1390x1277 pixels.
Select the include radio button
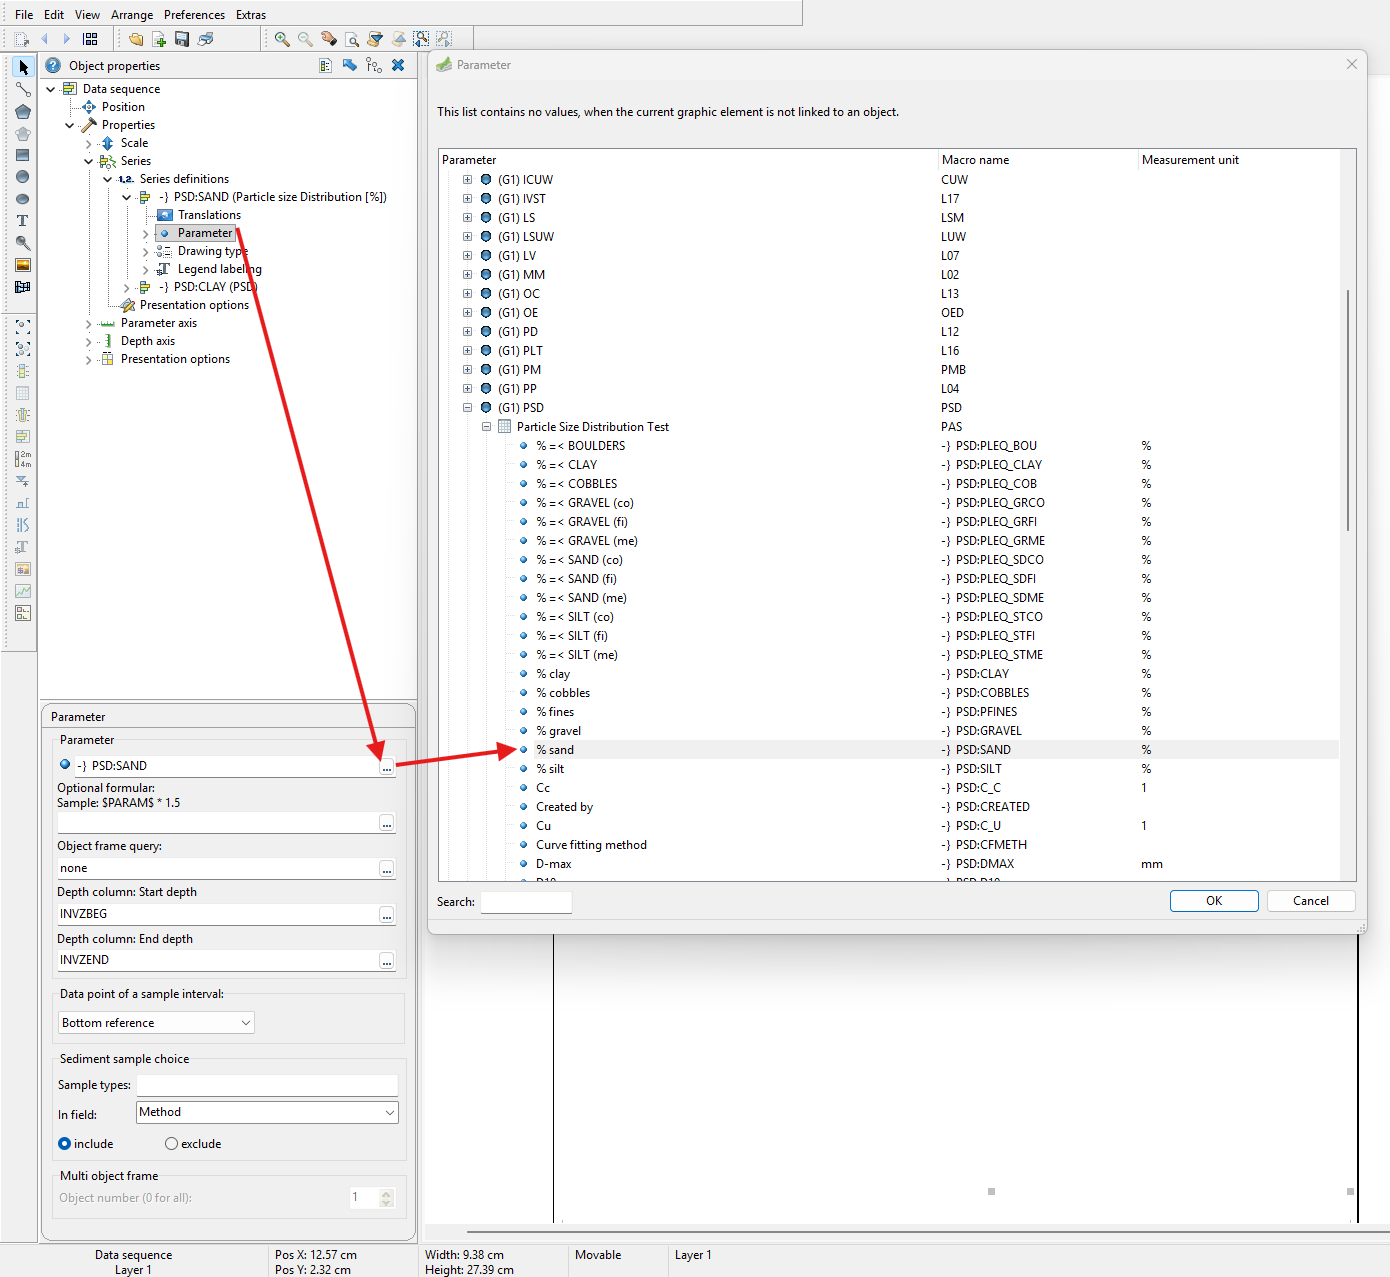[x=65, y=1144]
